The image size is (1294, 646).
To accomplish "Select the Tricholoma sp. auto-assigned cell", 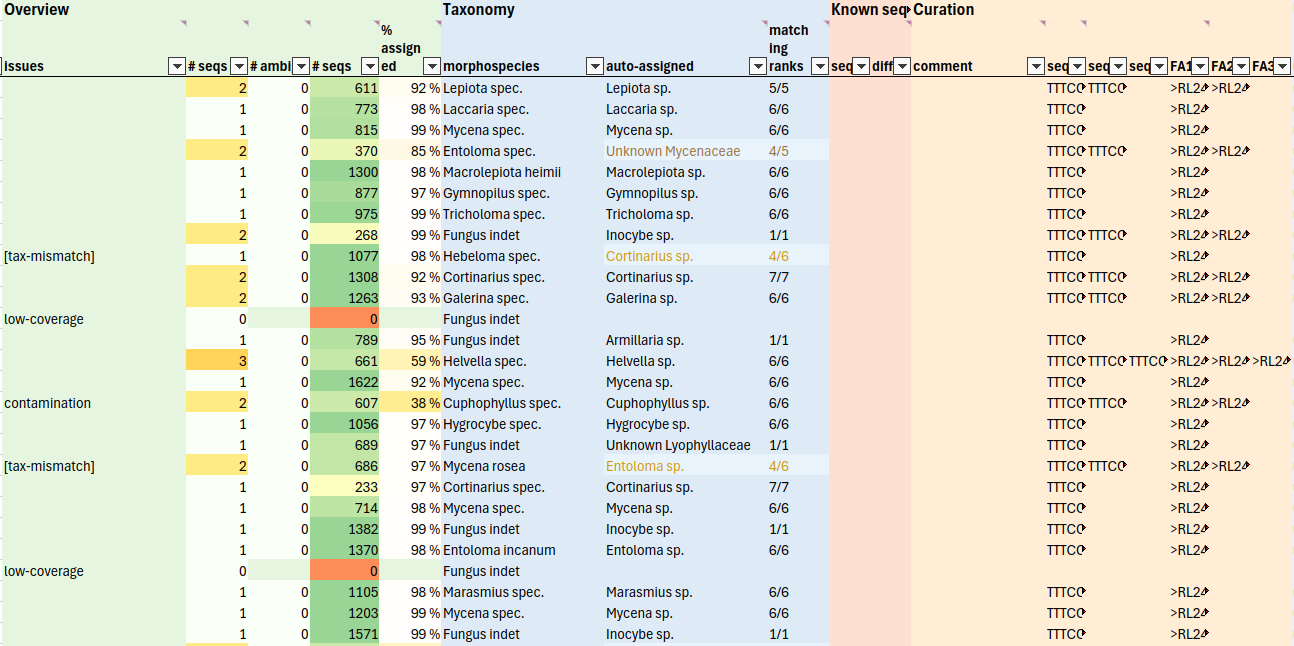I will 686,214.
